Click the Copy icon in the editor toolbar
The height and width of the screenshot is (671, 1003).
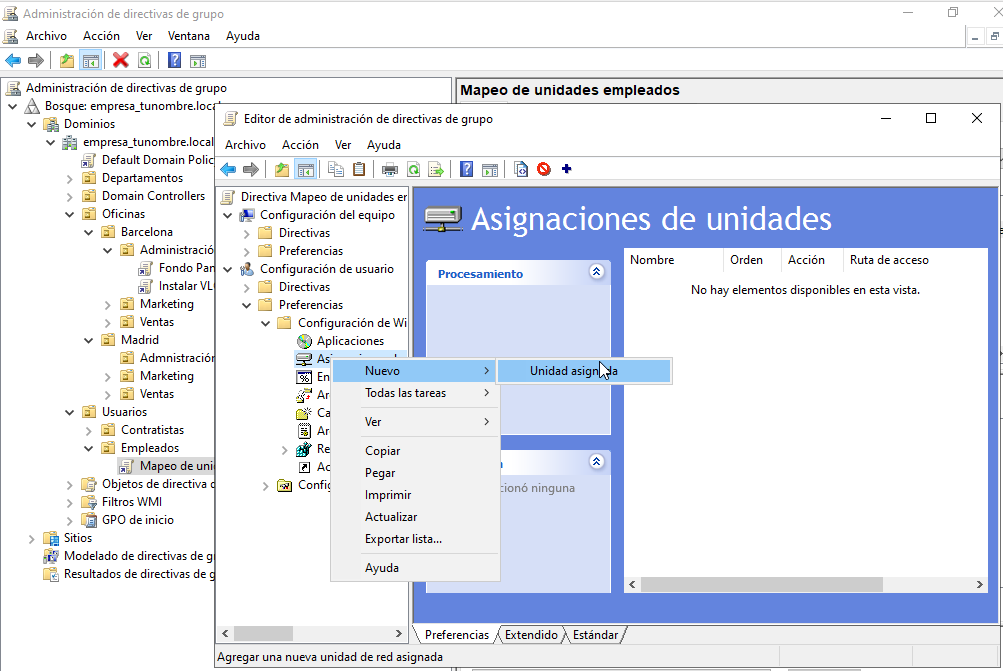(x=336, y=168)
